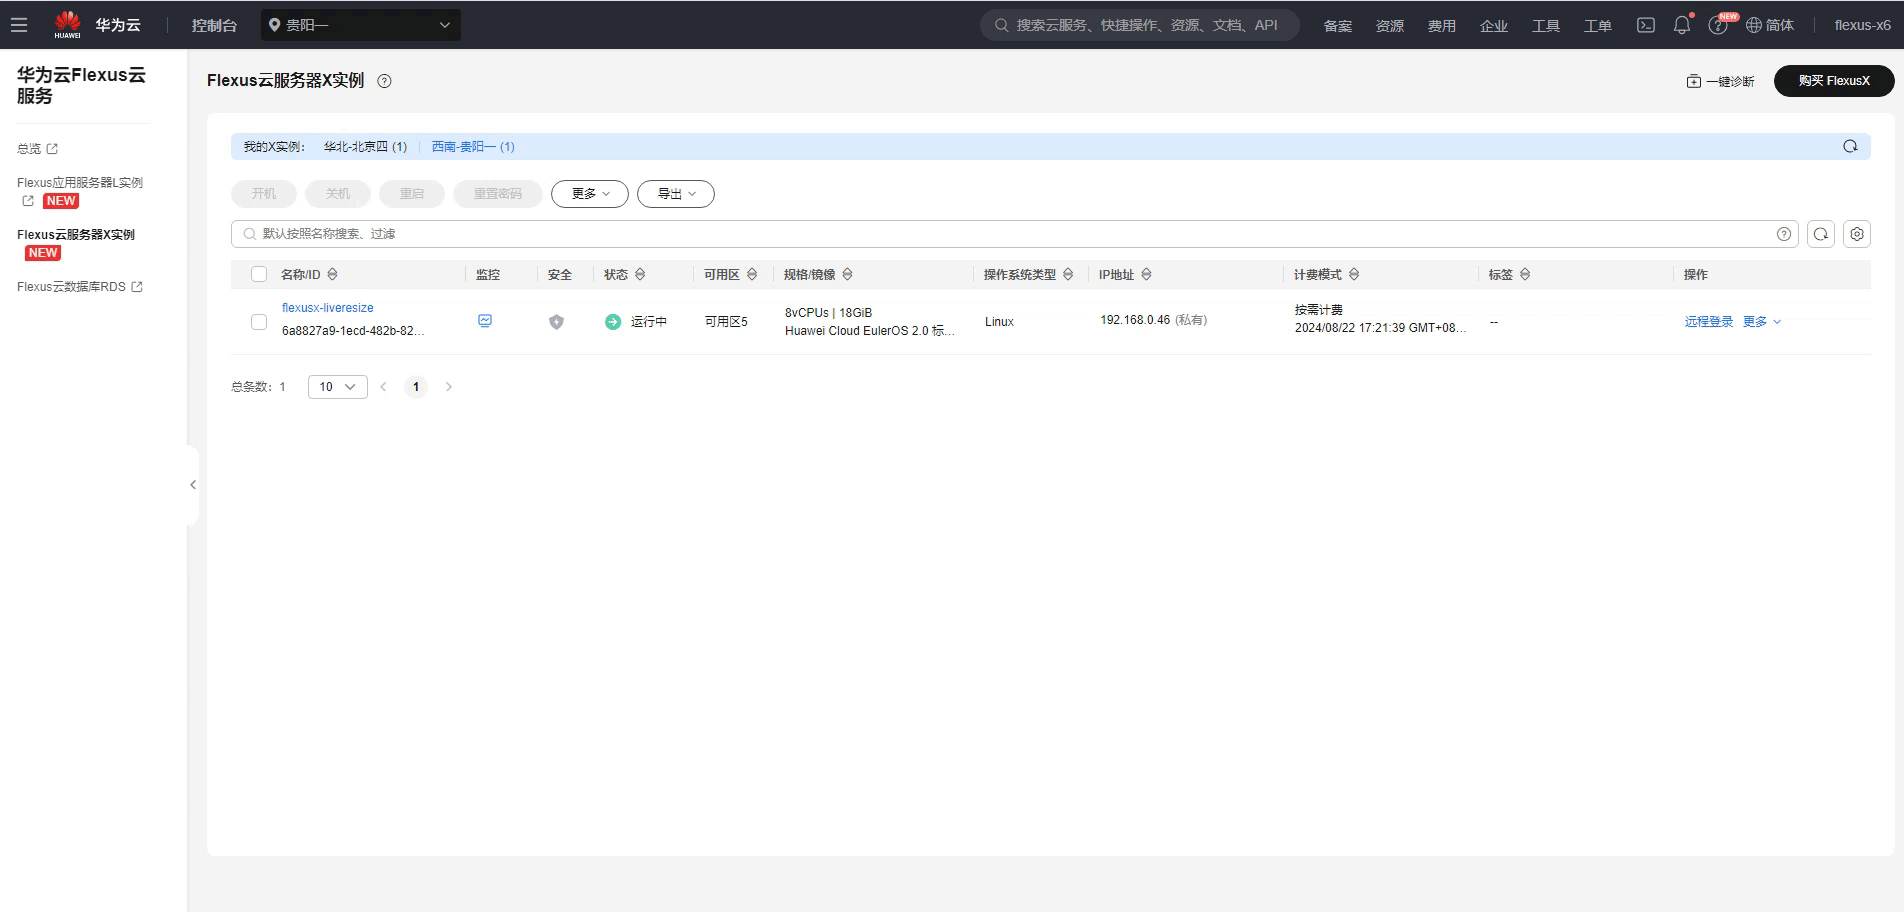Sort by 名称/ID column
The width and height of the screenshot is (1904, 912).
(x=333, y=274)
